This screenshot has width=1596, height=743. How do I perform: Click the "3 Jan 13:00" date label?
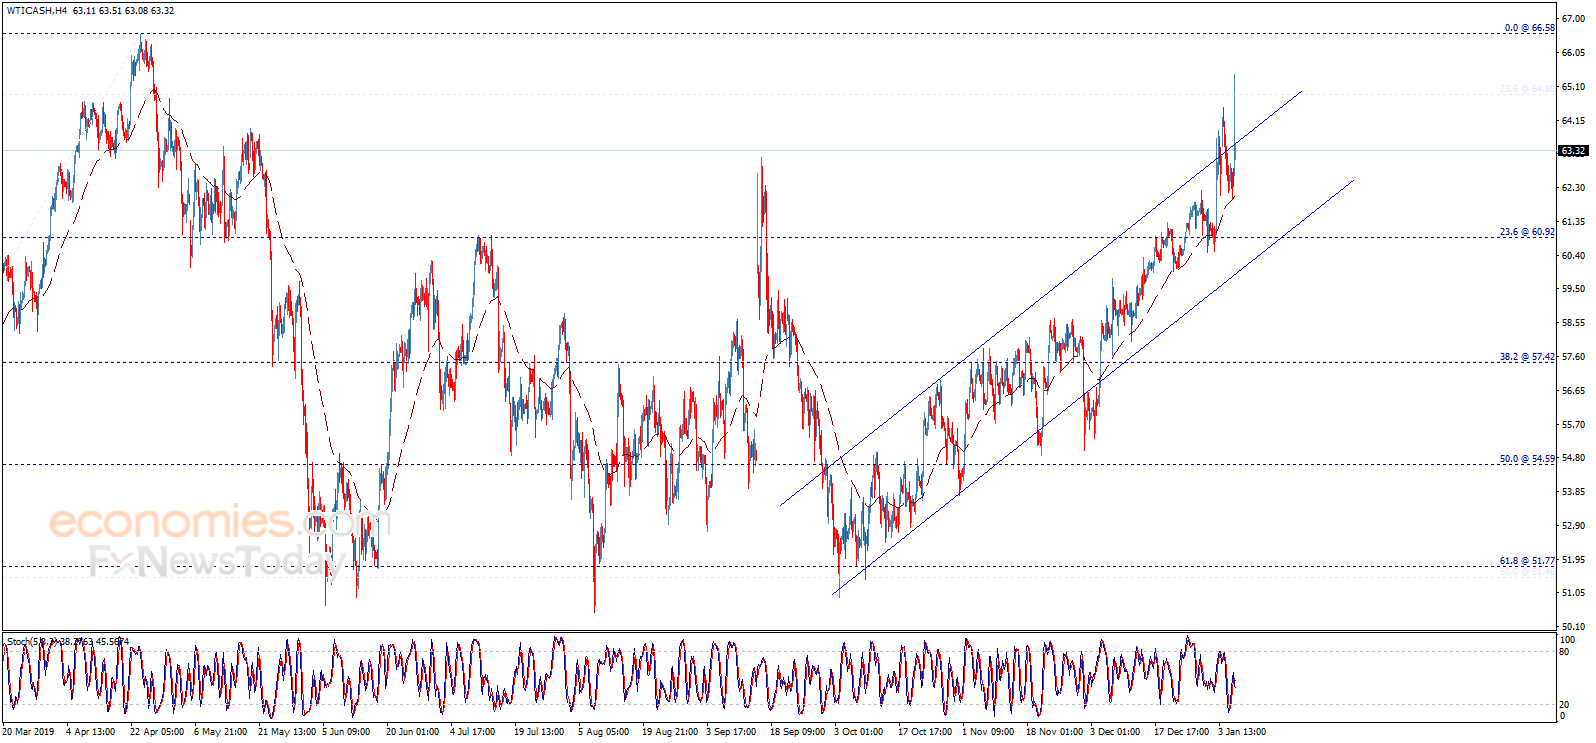(1242, 732)
